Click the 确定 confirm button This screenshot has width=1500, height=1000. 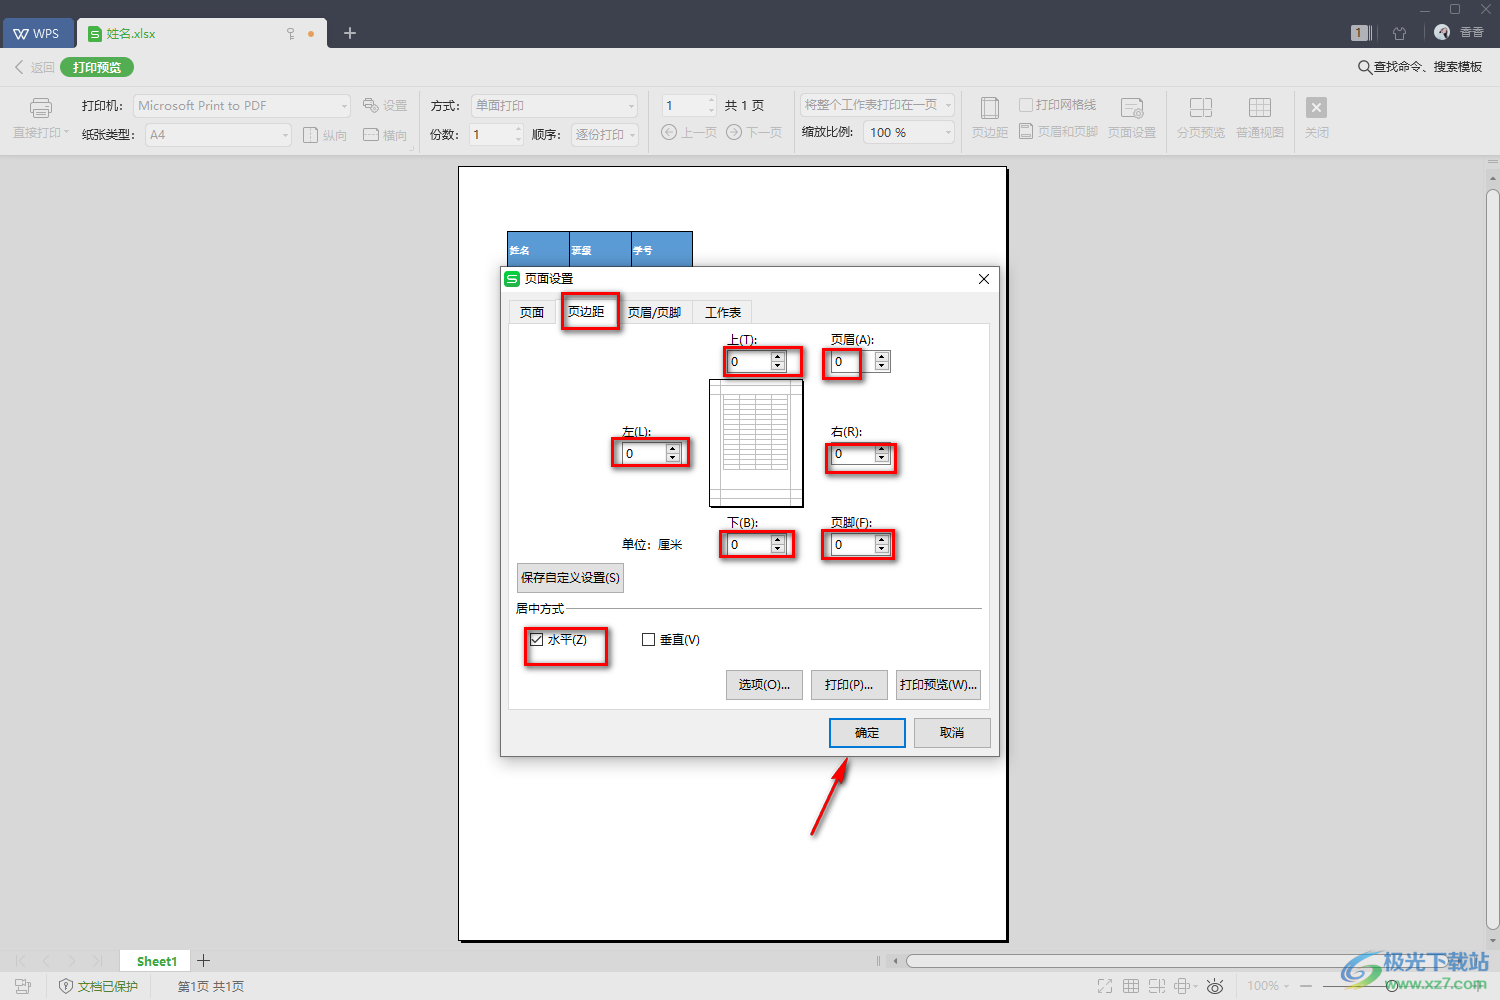[x=867, y=733]
